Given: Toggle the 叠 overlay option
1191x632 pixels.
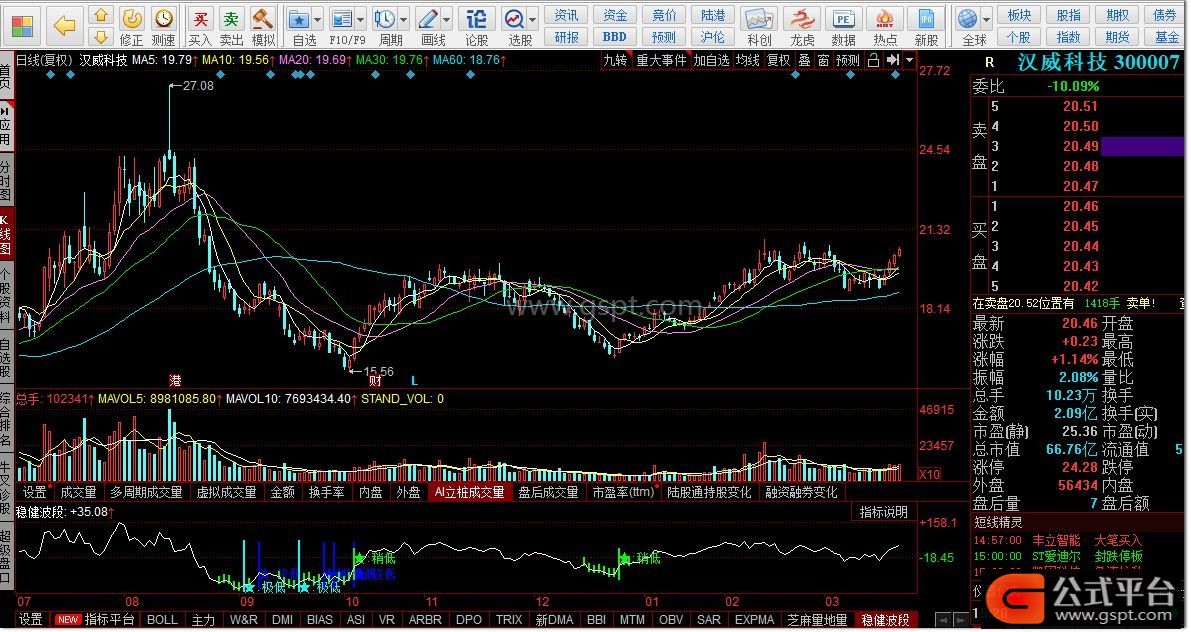Looking at the screenshot, I should 804,60.
